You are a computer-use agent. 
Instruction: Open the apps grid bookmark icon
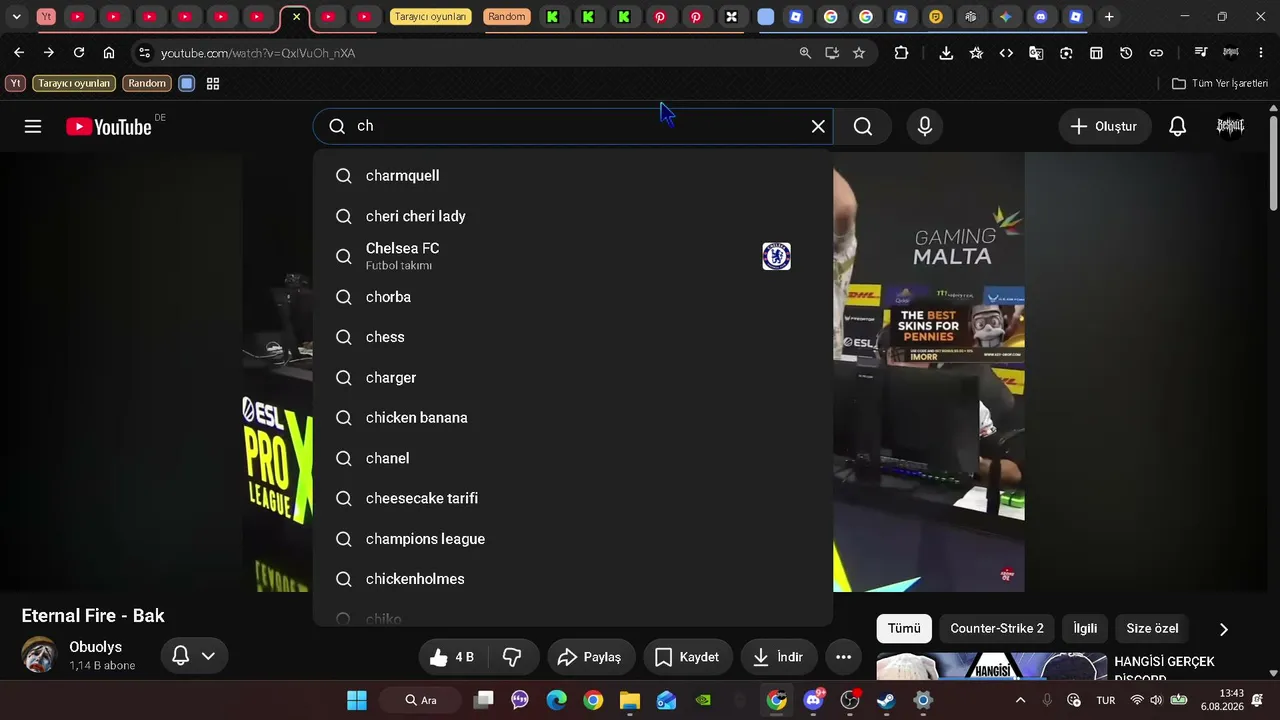[x=213, y=84]
